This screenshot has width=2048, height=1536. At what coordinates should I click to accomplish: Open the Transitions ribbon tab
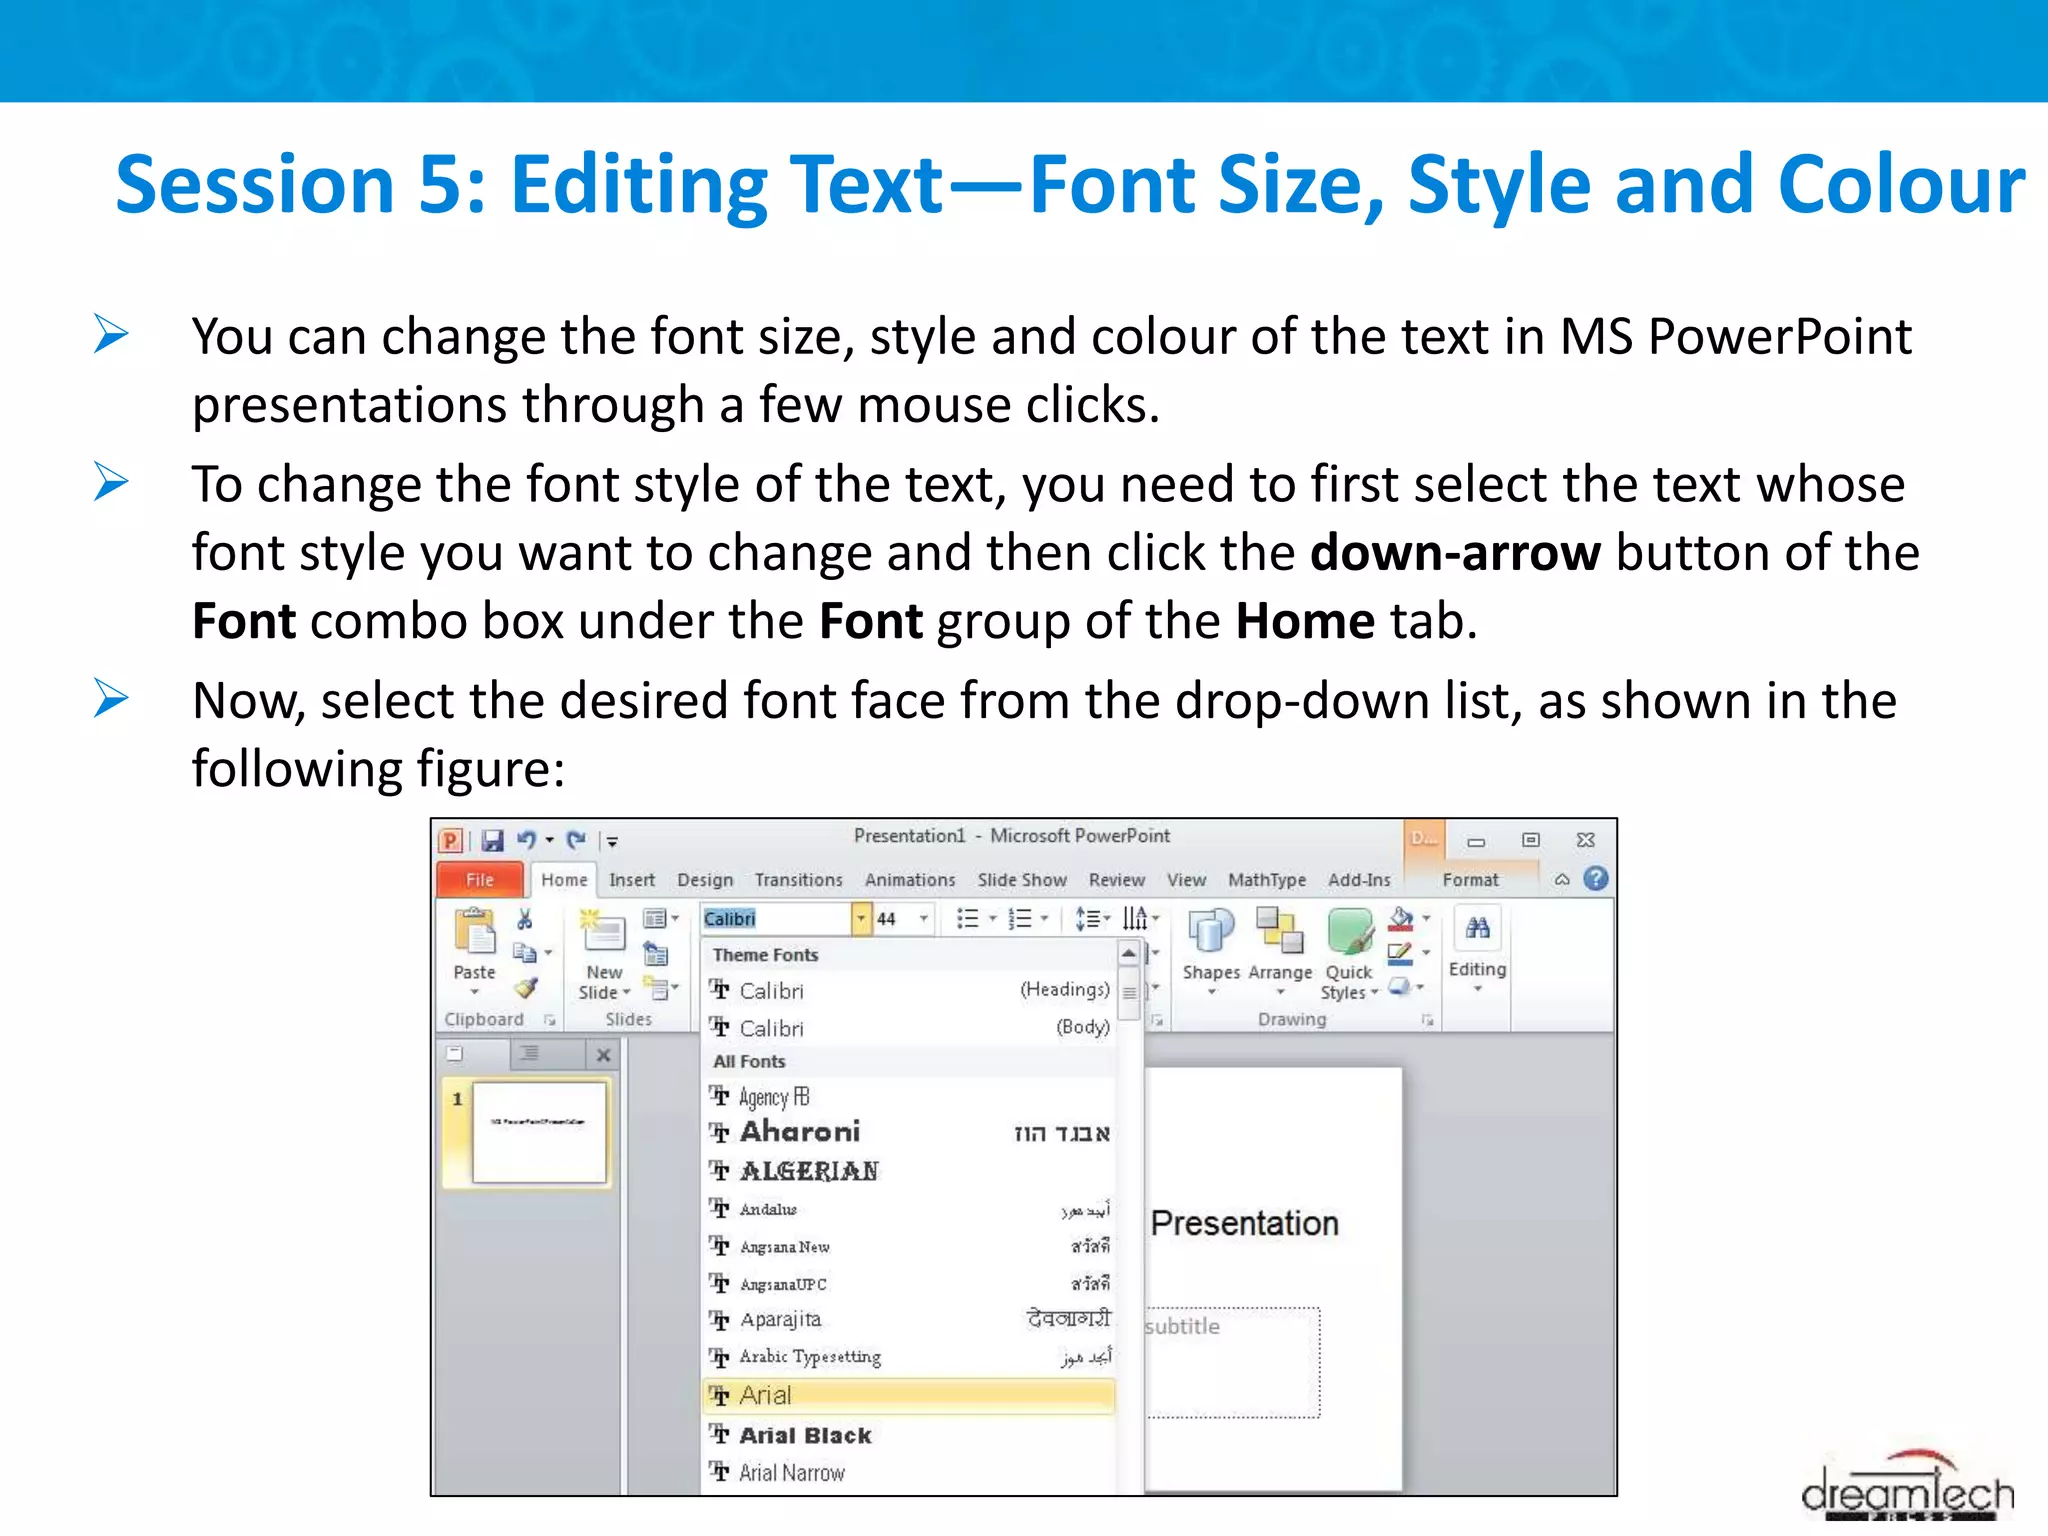point(798,880)
